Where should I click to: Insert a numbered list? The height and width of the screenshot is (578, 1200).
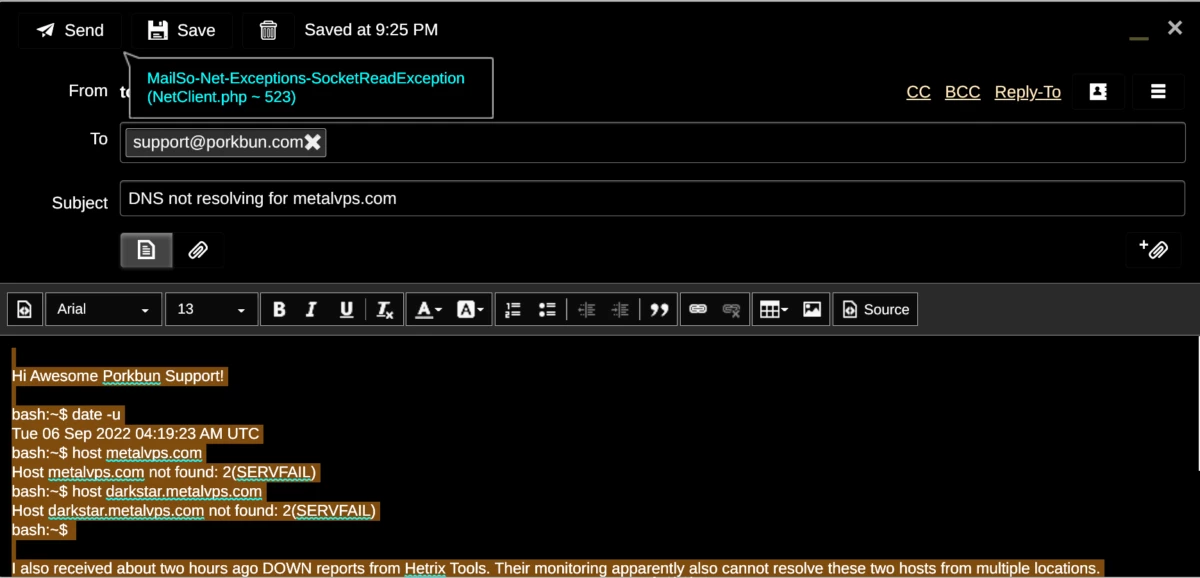coord(513,310)
